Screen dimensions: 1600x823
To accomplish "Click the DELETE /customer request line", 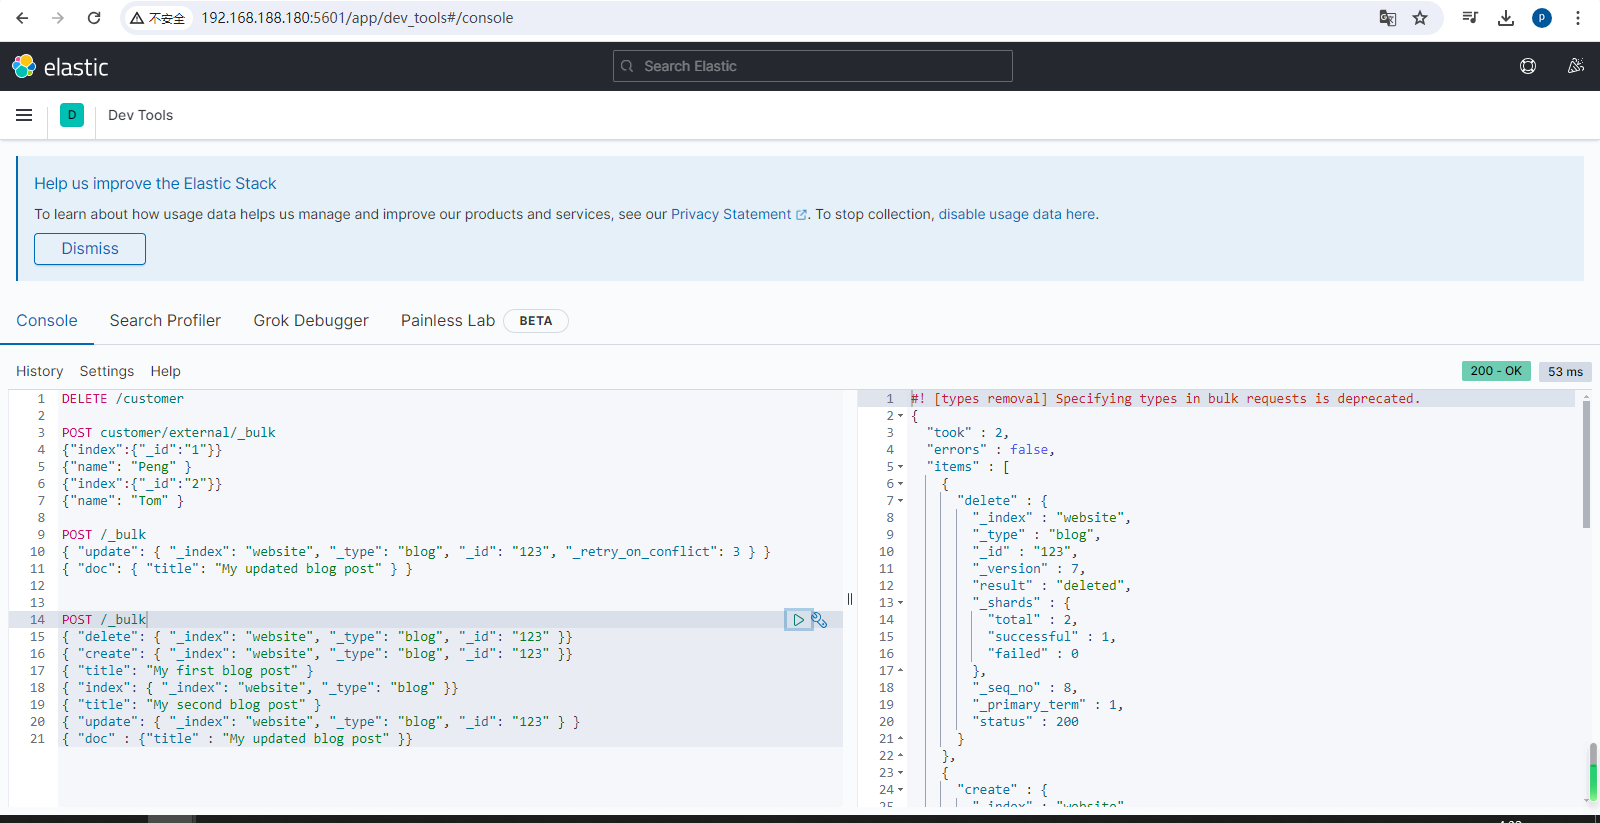I will click(x=123, y=399).
